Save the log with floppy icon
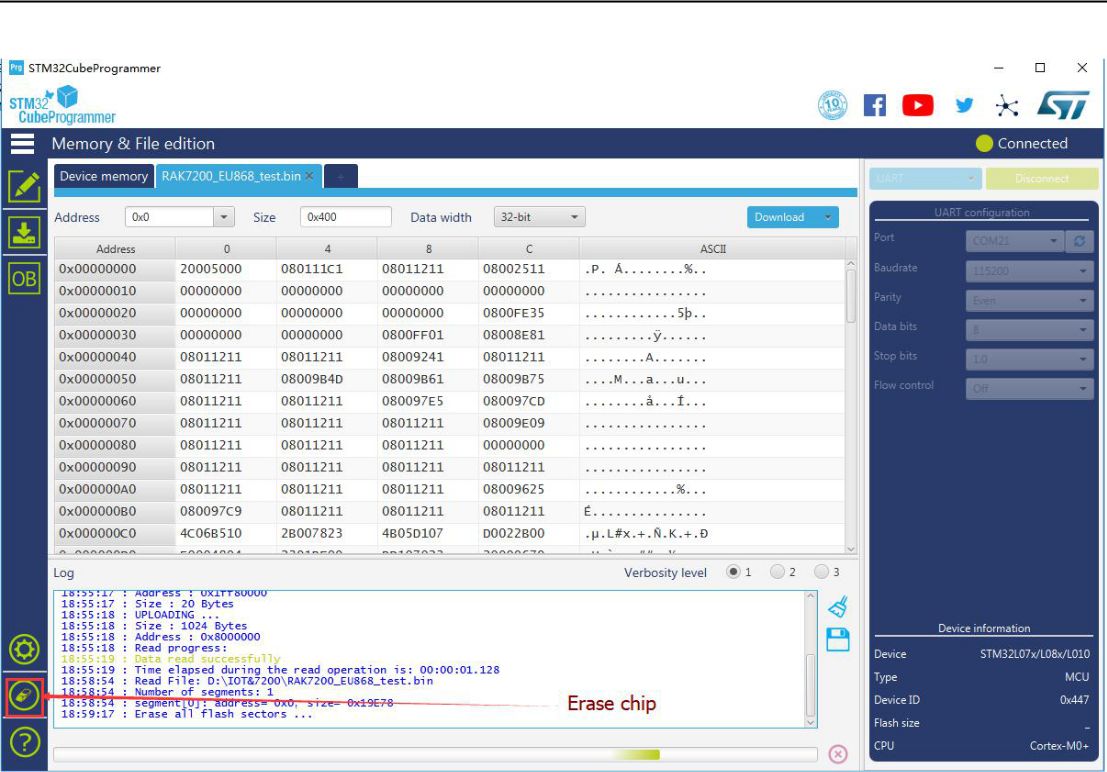1107x772 pixels. (838, 639)
